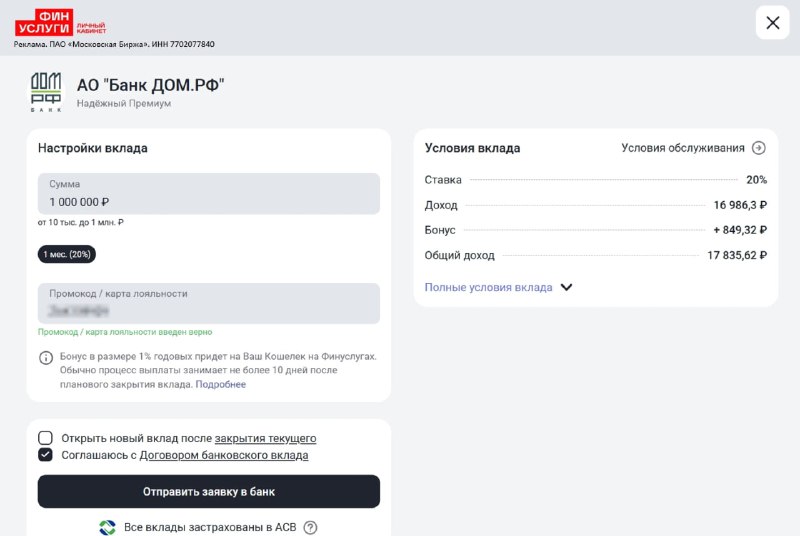Close the deposit dialog with X
The height and width of the screenshot is (536, 800).
click(x=772, y=22)
